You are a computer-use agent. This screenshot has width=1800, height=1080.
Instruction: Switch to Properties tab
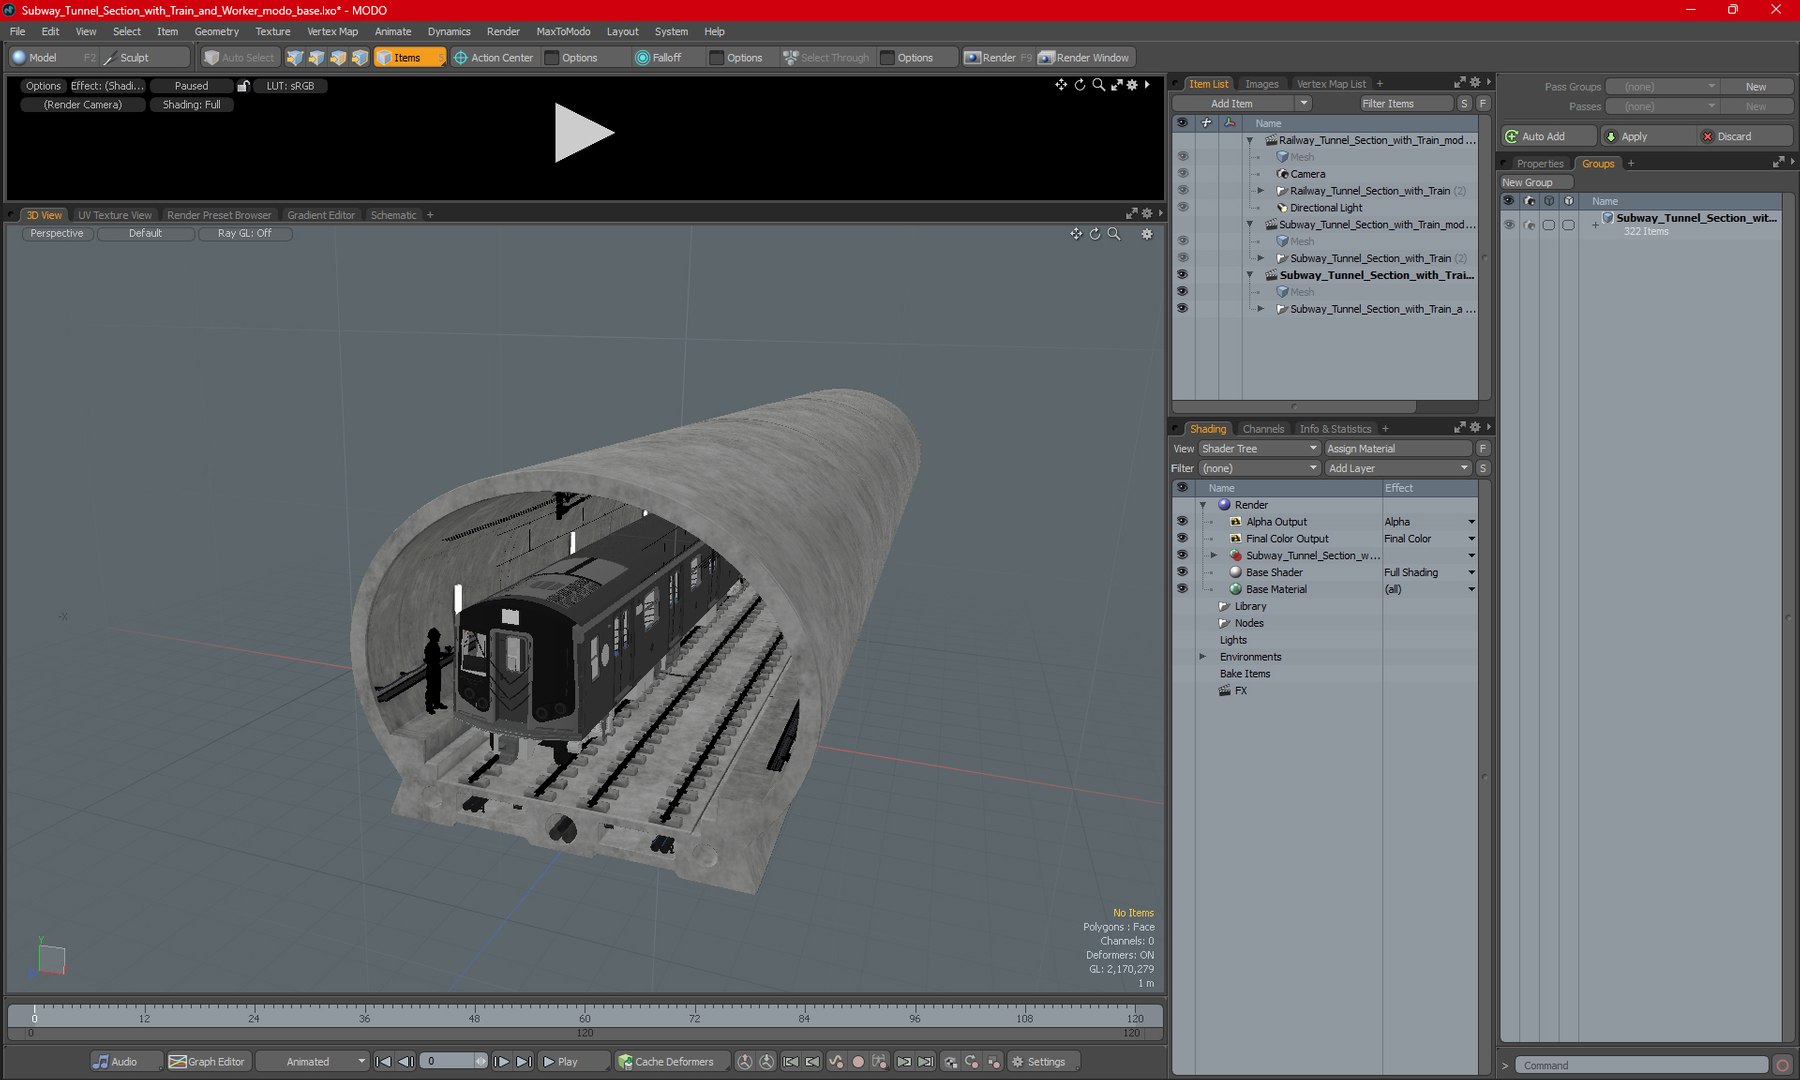click(x=1539, y=164)
